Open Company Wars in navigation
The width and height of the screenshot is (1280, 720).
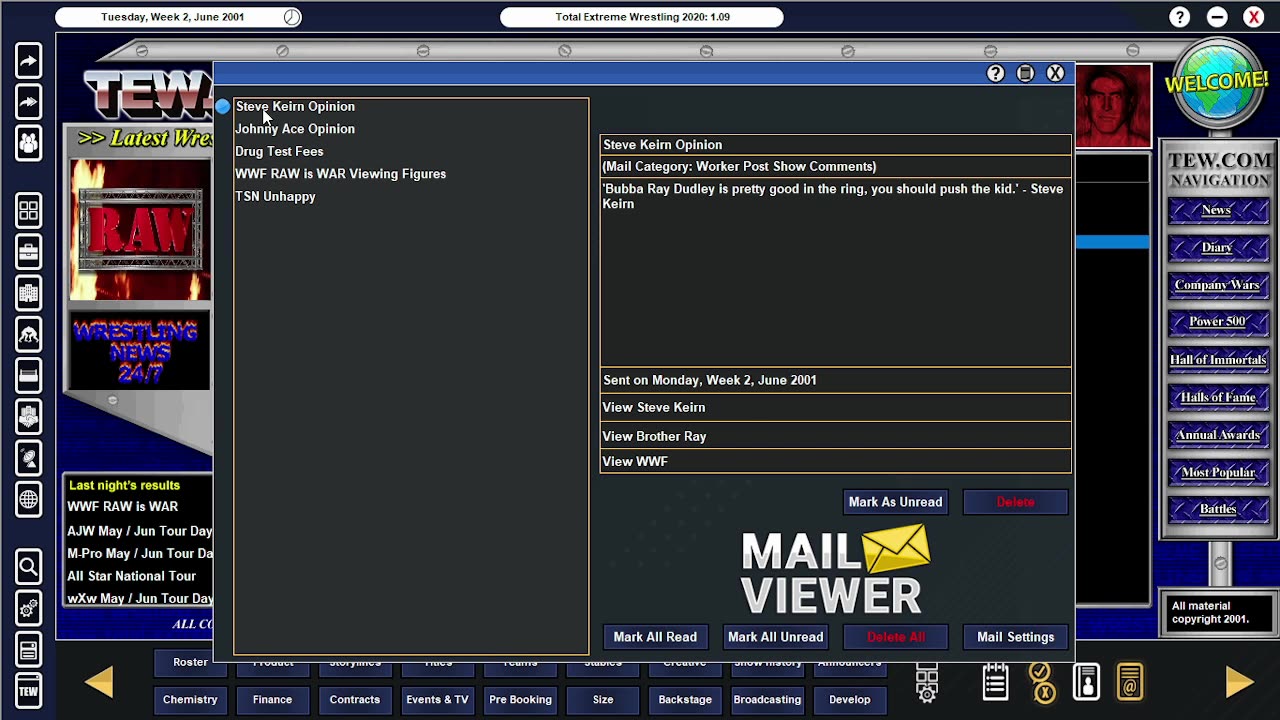click(1217, 285)
